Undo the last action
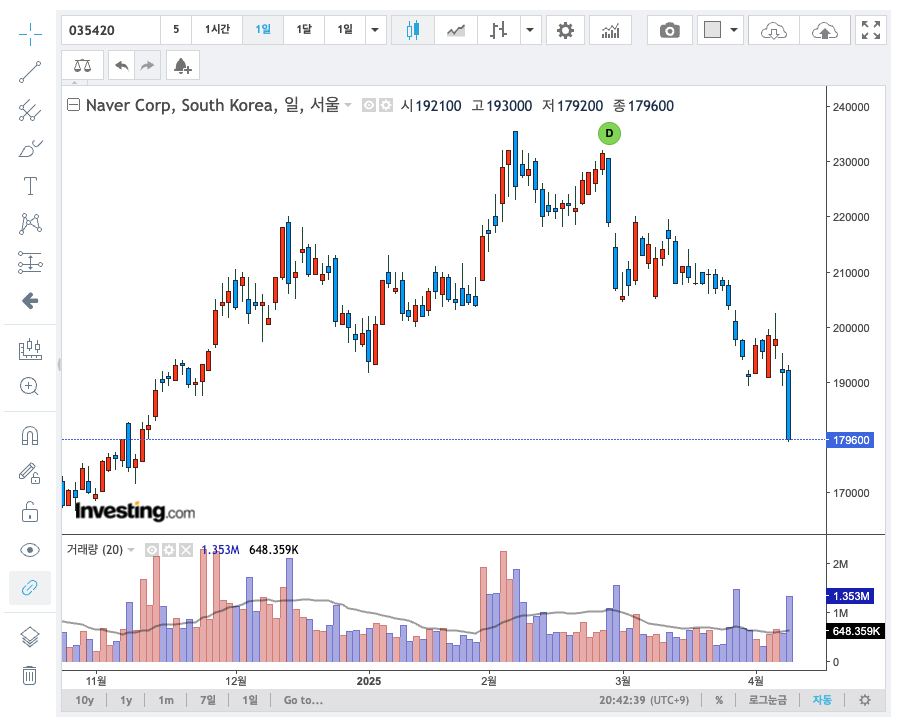899x722 pixels. [x=122, y=65]
